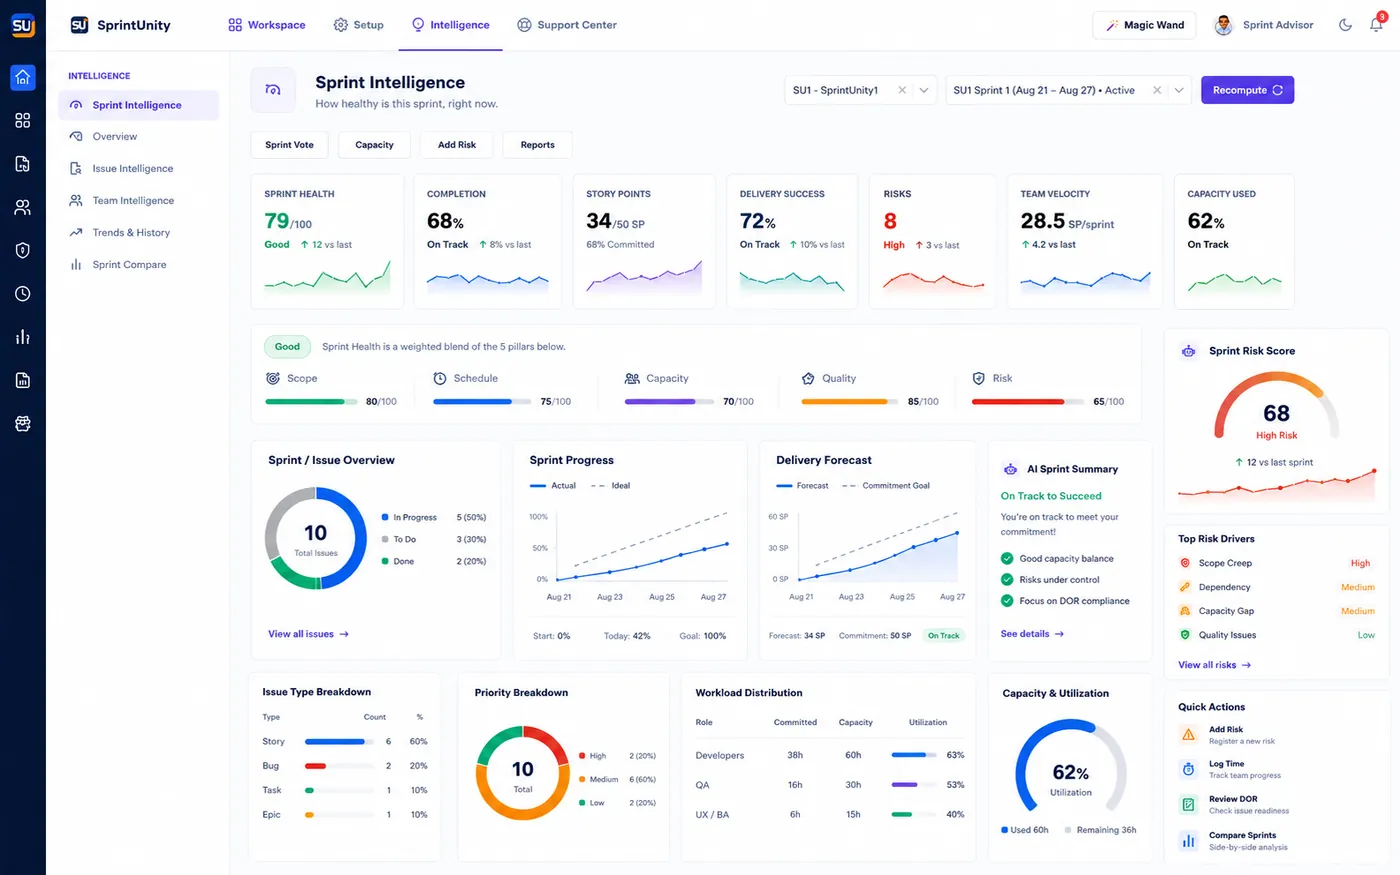
Task: Click the Add Risk button under the header
Action: click(457, 145)
